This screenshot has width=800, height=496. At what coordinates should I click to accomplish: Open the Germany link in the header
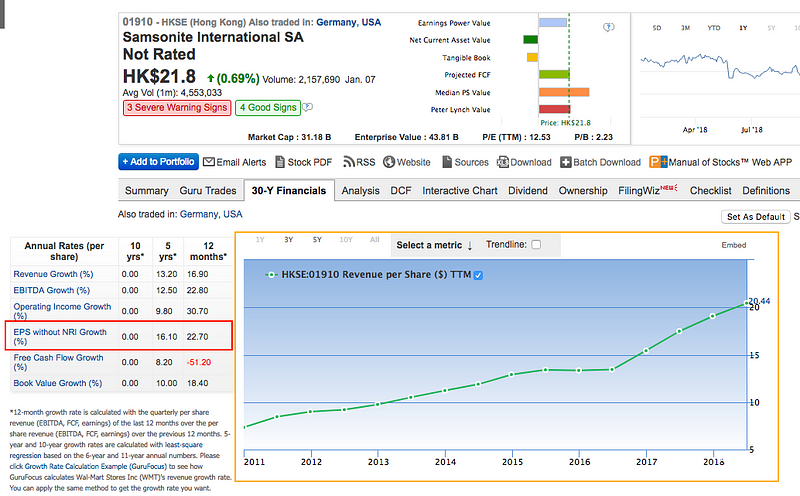336,22
